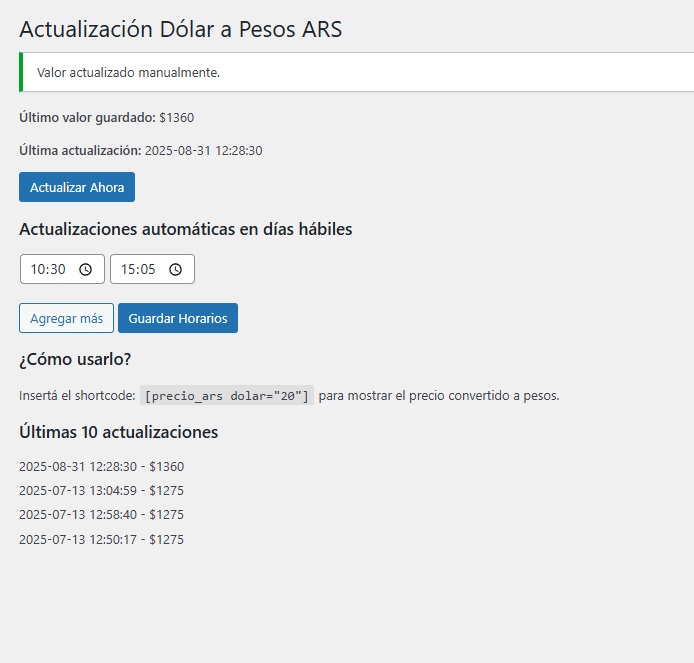Image resolution: width=694 pixels, height=663 pixels.
Task: Click the 'Actualización Dólar a Pesos ARS' title
Action: point(181,29)
